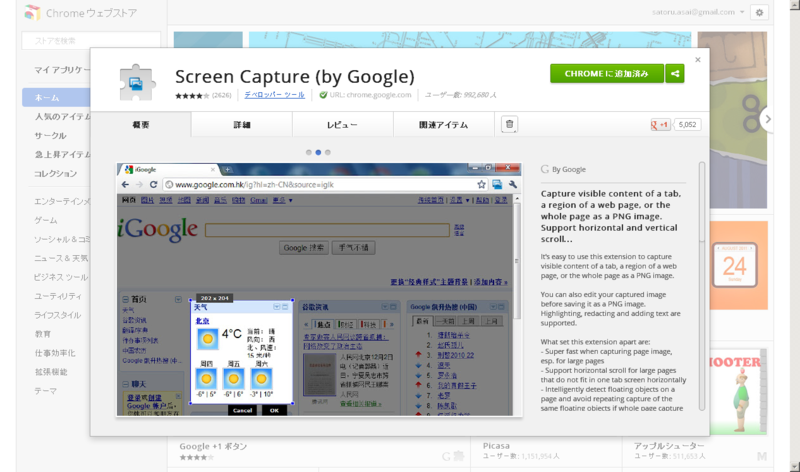Click the (2626) ratings count

coord(221,95)
